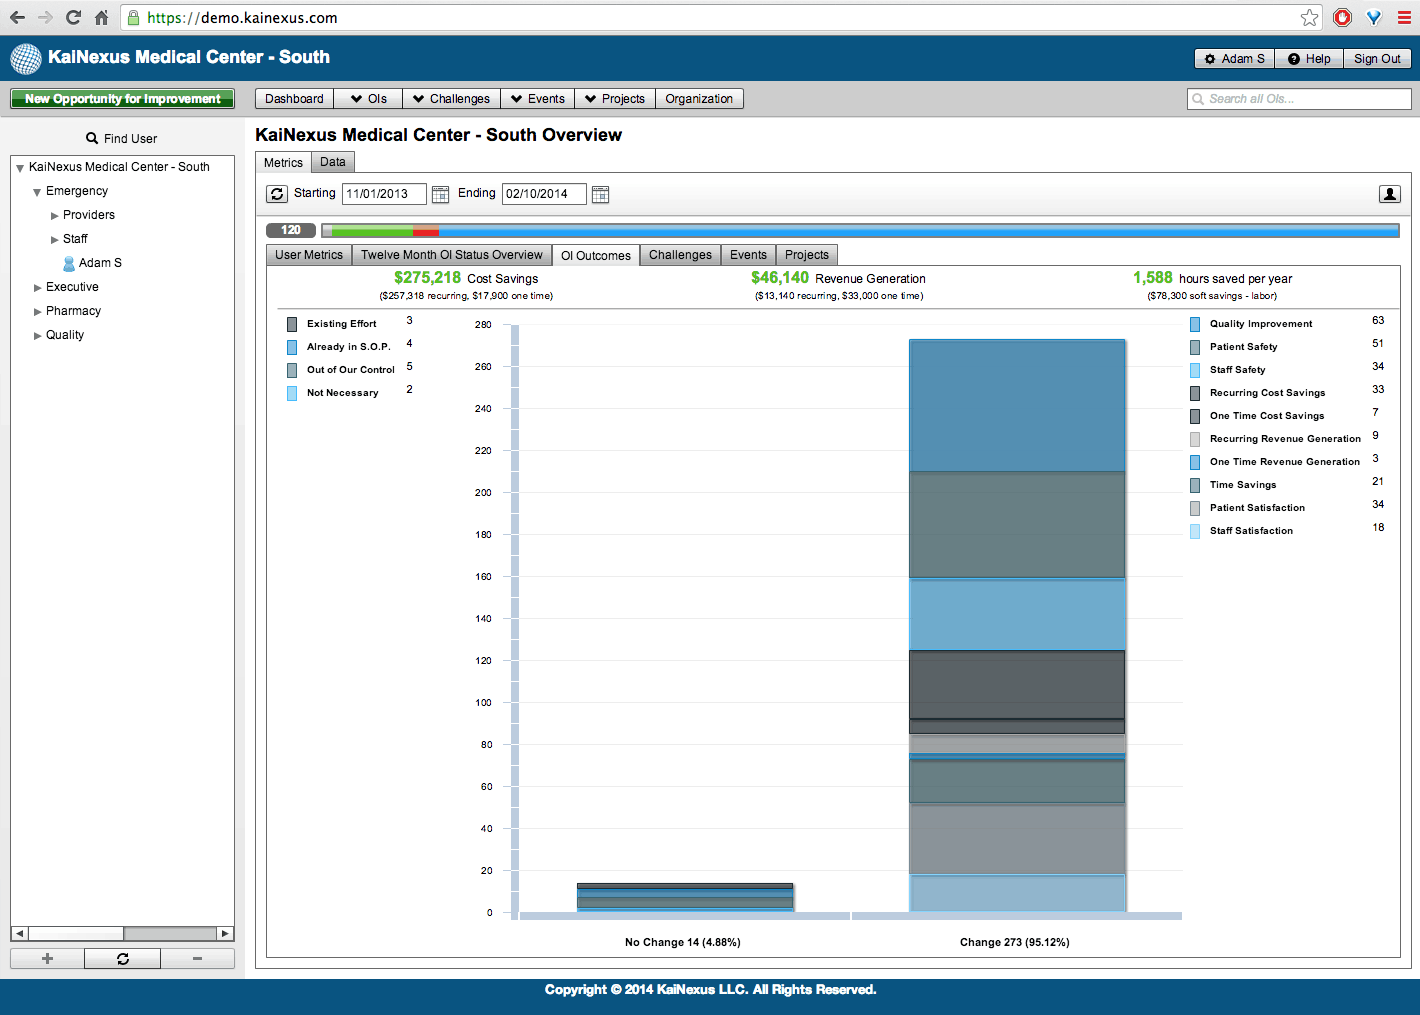Expand the Quality tree node

pyautogui.click(x=38, y=336)
